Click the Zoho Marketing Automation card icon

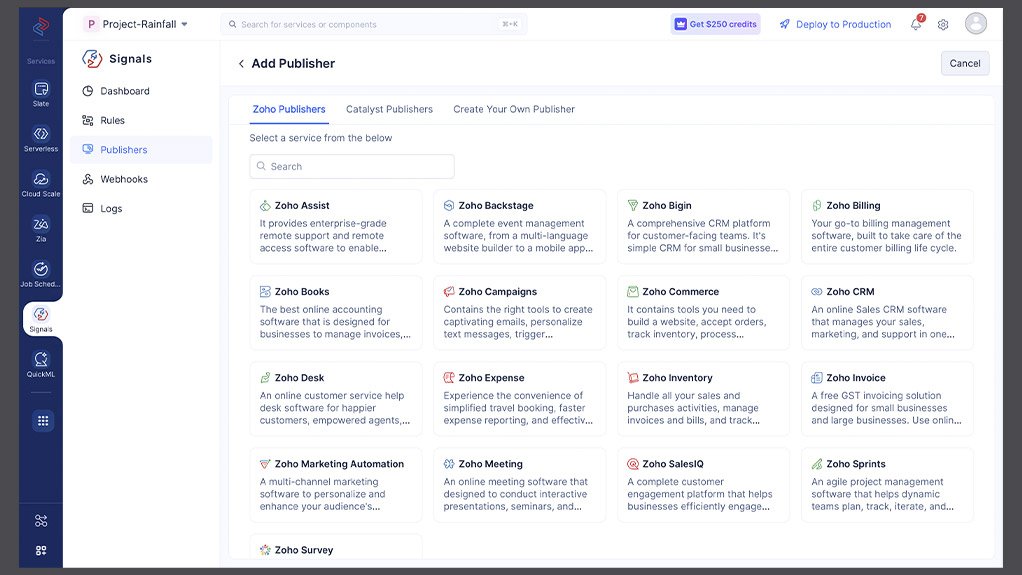[x=265, y=464]
